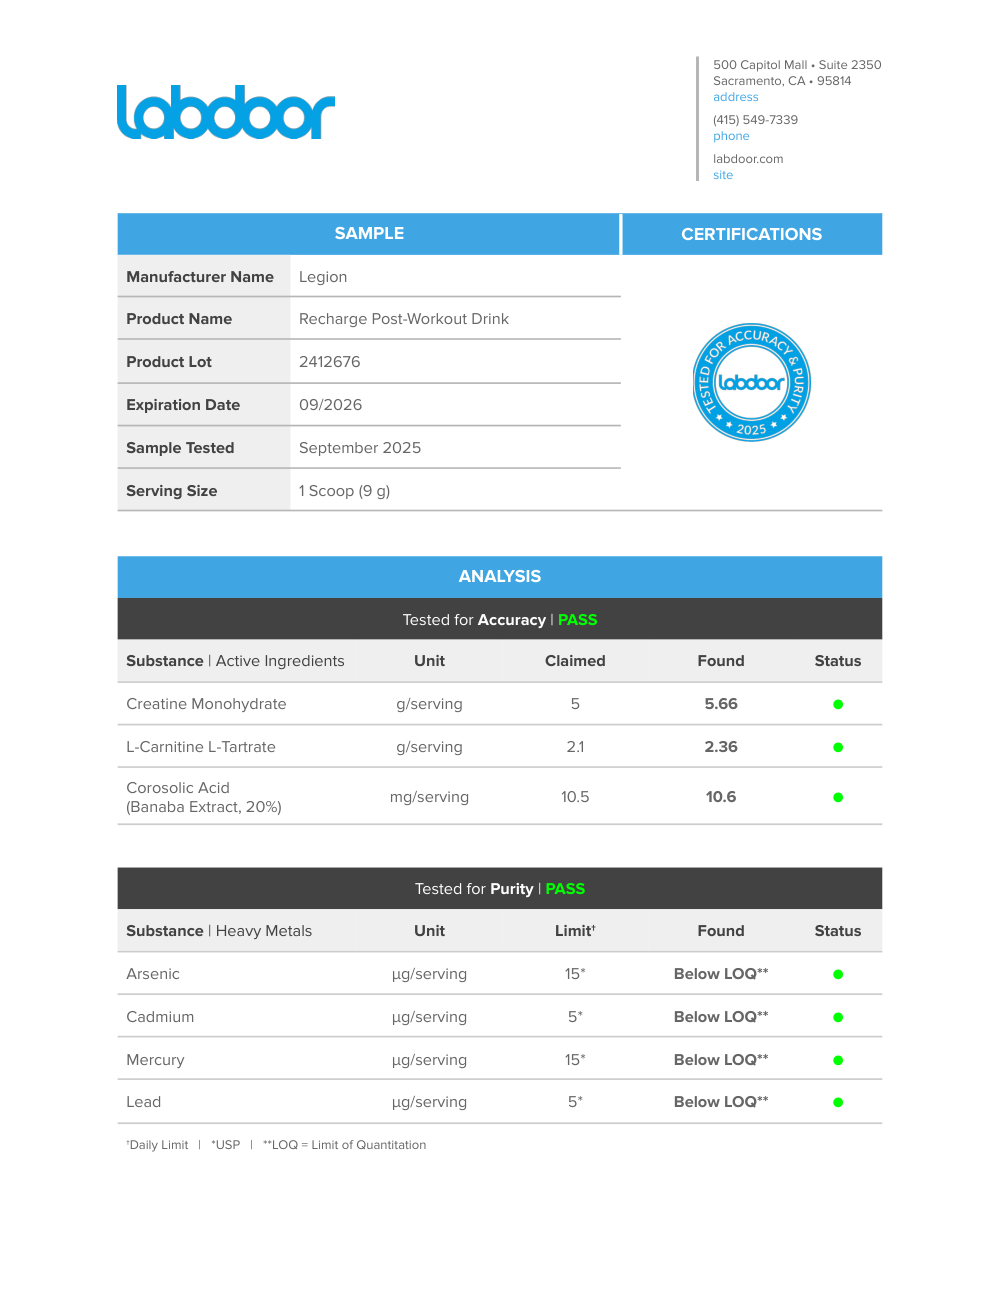Click the green PASS next to Purity
The image size is (1000, 1294).
pos(565,889)
